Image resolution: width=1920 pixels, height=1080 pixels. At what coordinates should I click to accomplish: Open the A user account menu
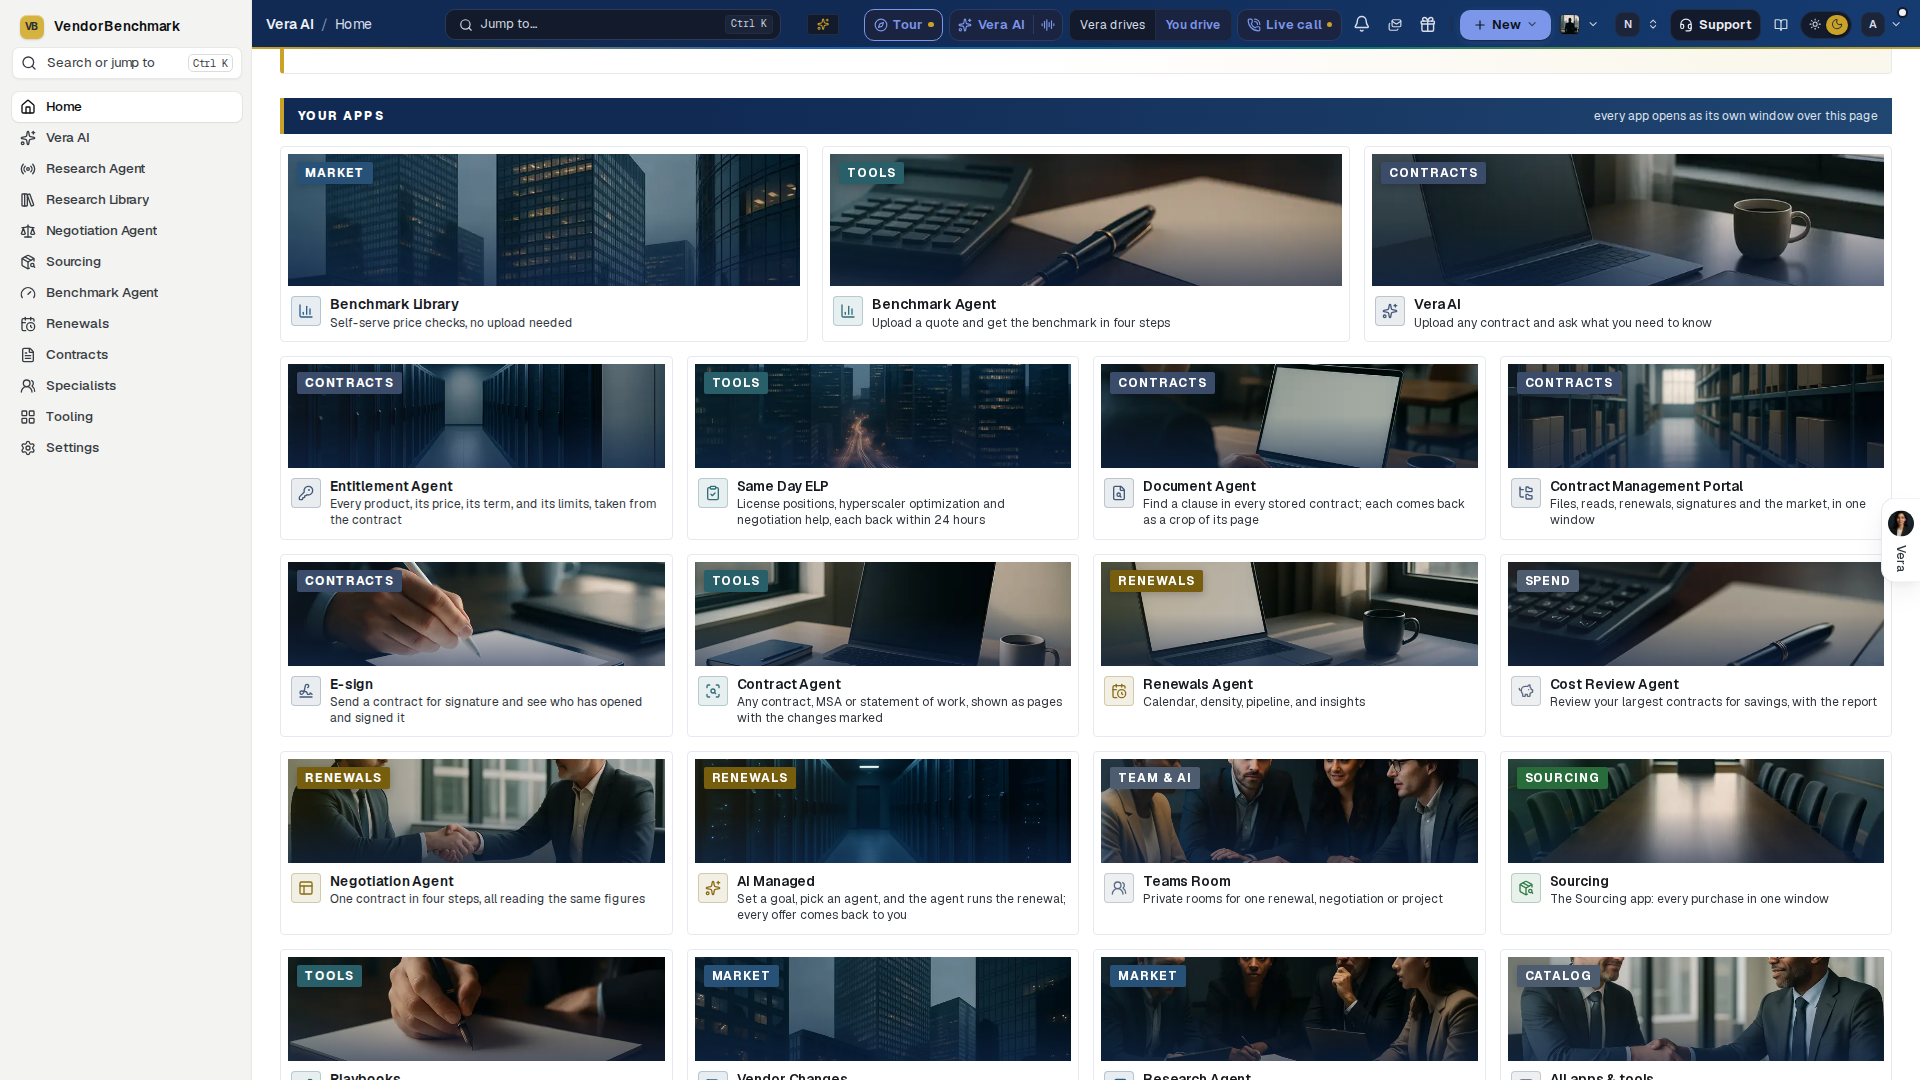point(1881,24)
